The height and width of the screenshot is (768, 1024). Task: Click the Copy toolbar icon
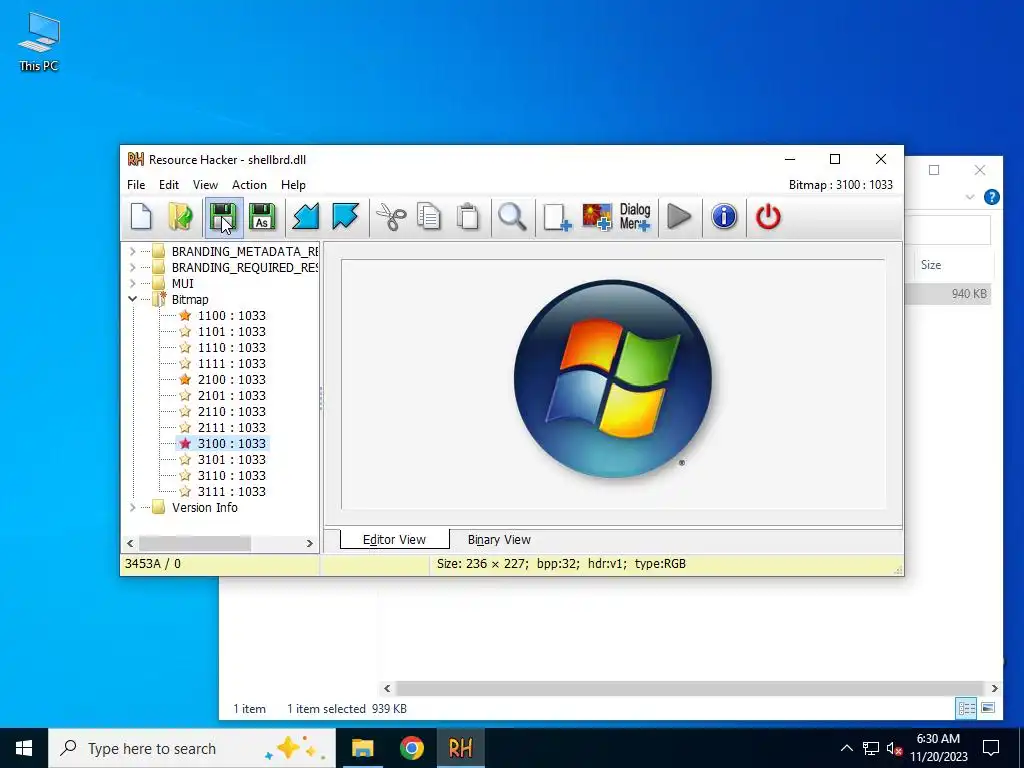click(x=429, y=217)
